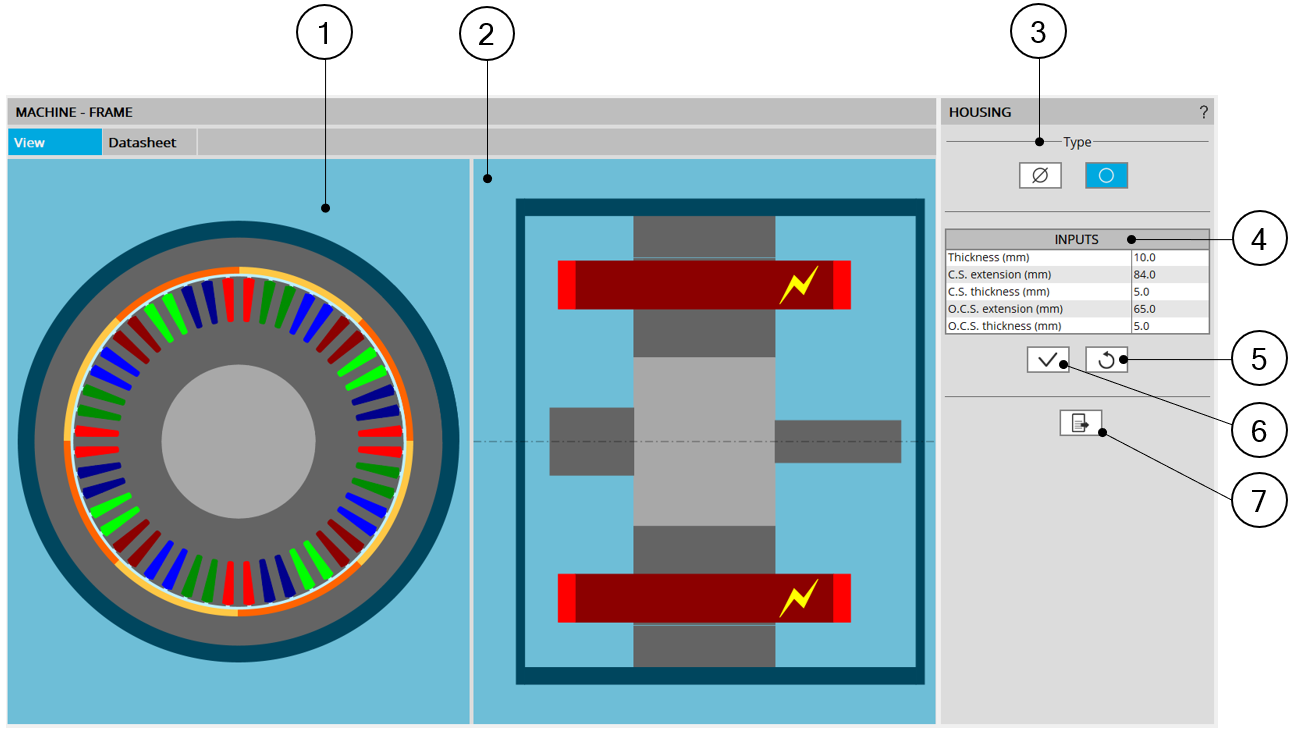
Task: Click the INPUTS table header
Action: point(1076,239)
